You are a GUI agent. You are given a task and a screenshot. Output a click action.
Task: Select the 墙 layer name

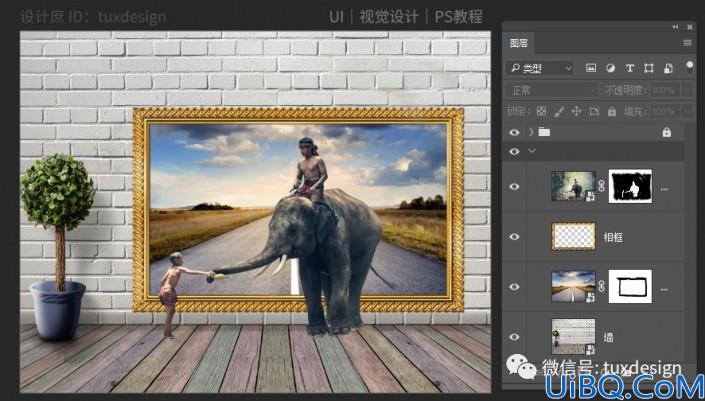click(x=609, y=337)
